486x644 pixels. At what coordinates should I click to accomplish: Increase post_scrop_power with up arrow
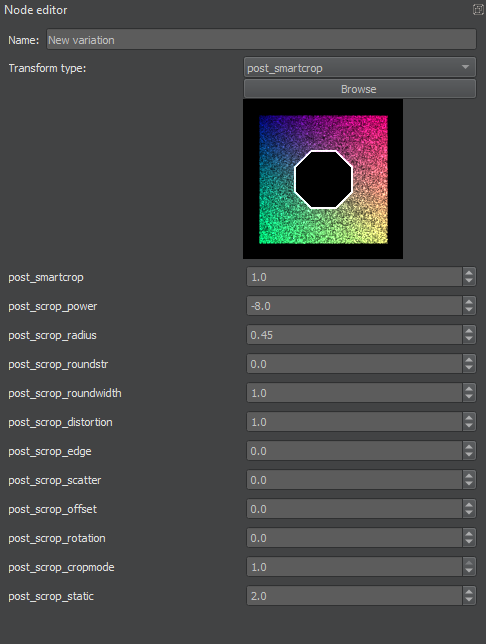pos(469,301)
